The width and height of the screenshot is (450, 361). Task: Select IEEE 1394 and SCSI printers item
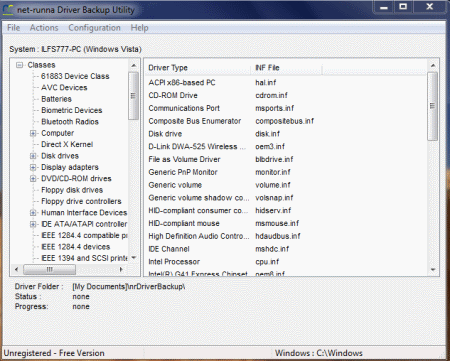tap(84, 258)
